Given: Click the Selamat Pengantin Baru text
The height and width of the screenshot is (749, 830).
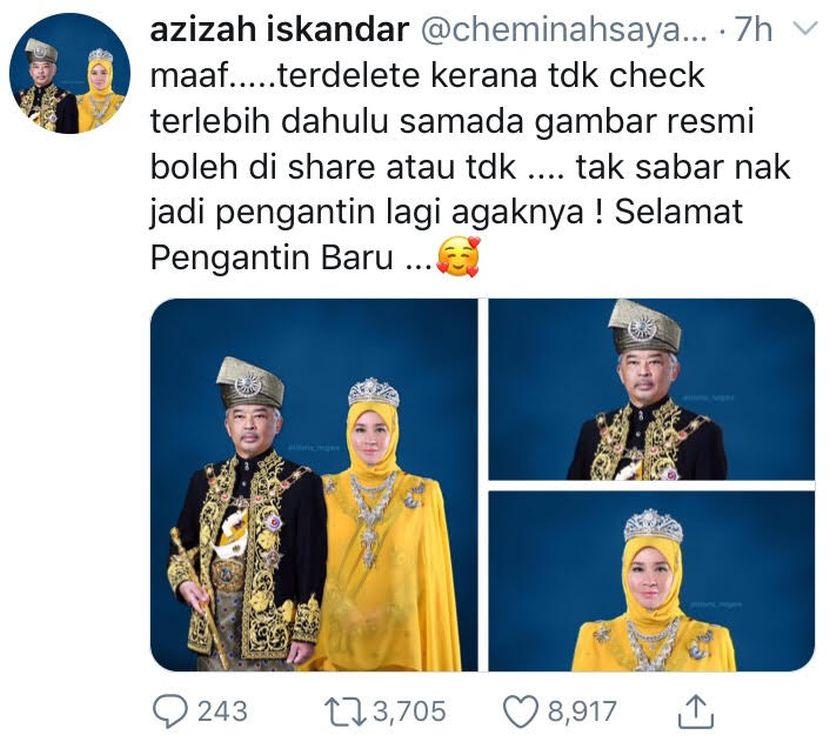Looking at the screenshot, I should pos(447,234).
